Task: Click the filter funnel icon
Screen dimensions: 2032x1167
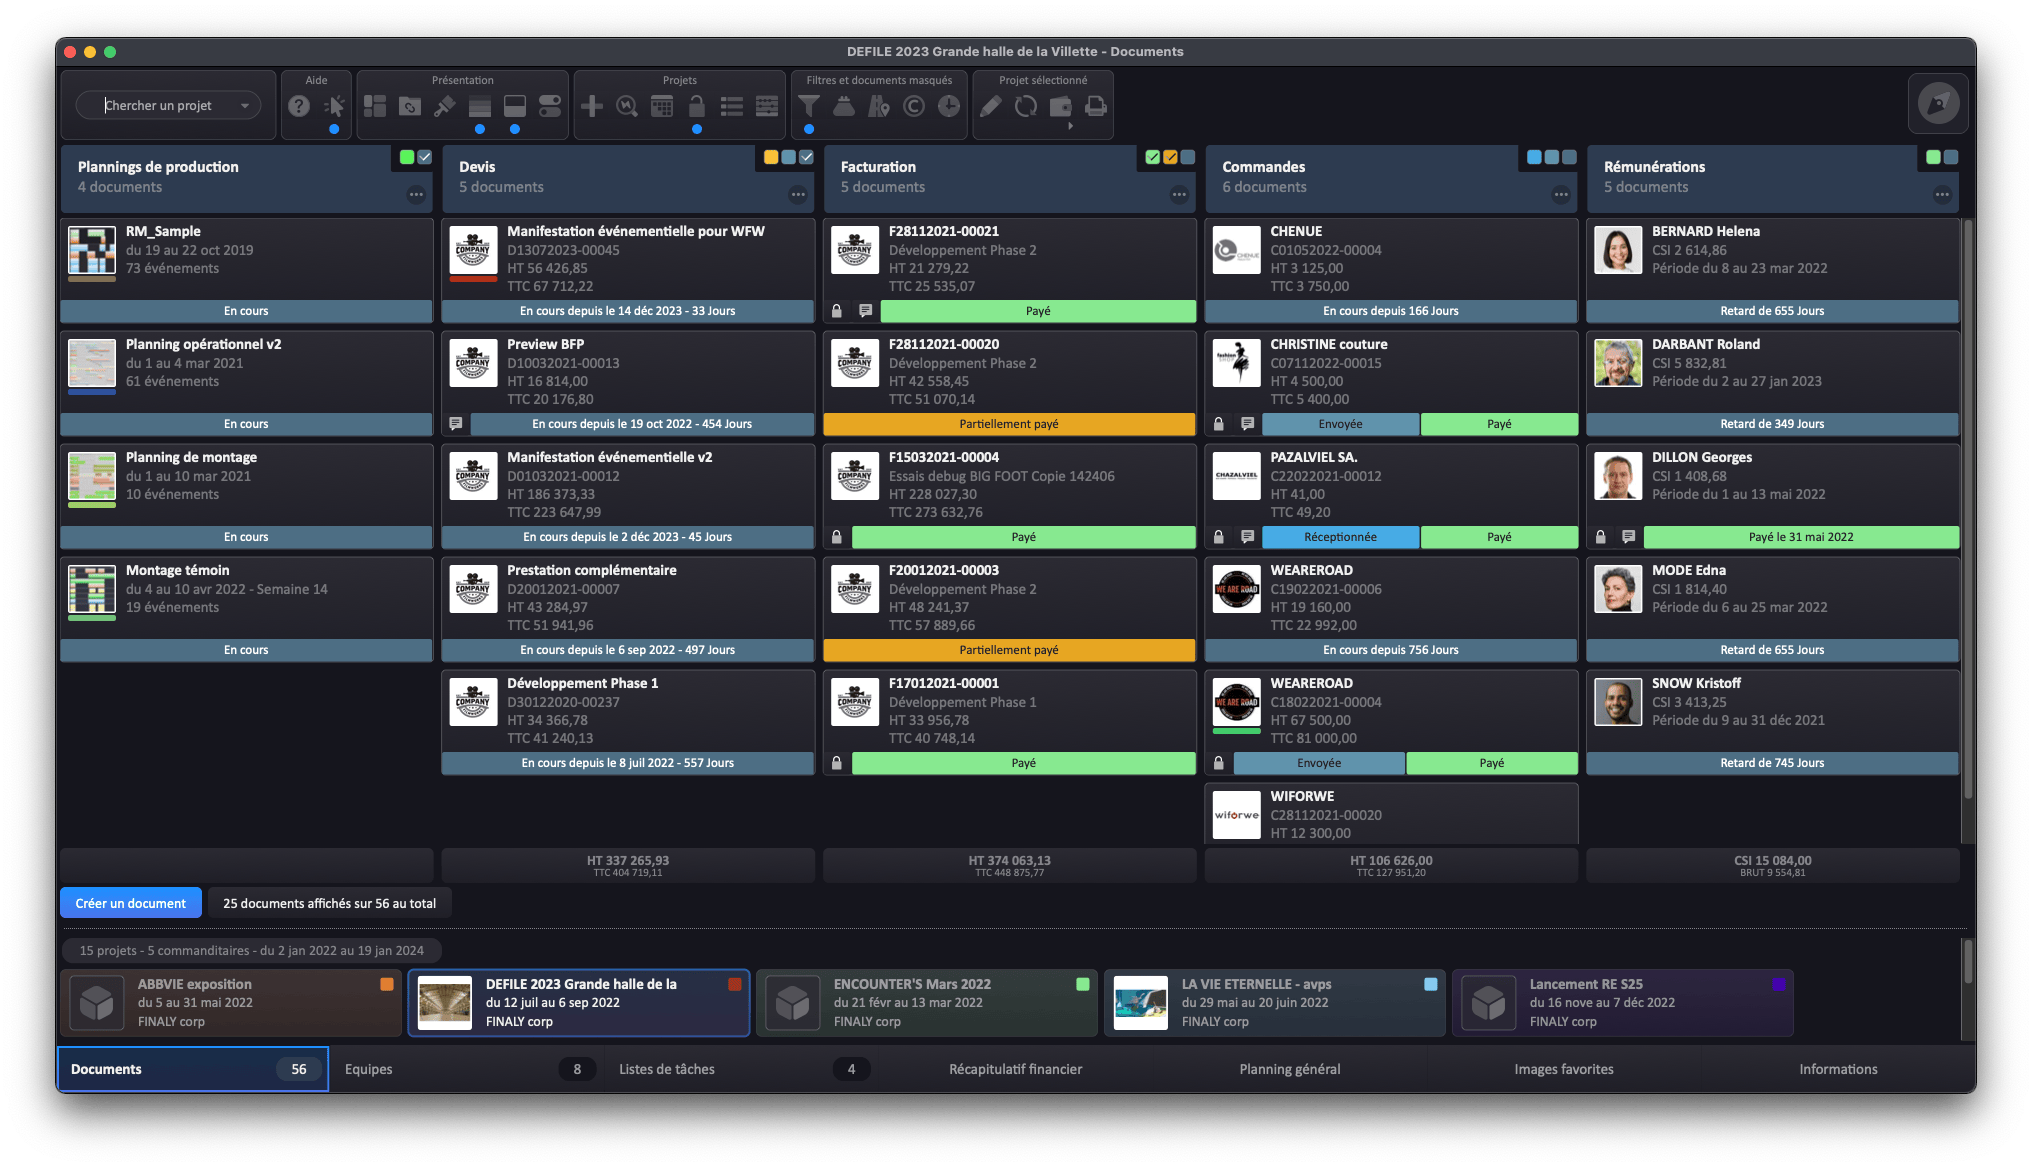Action: (809, 106)
